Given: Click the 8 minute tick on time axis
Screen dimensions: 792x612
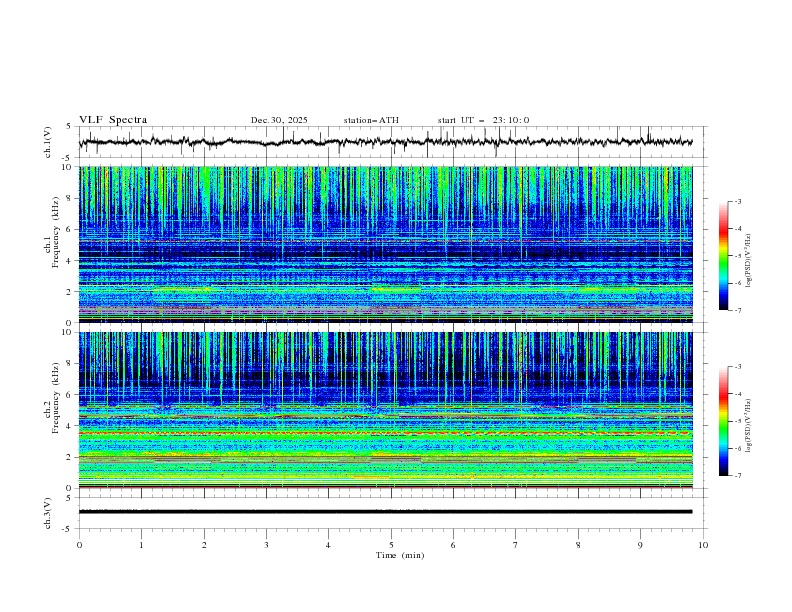Looking at the screenshot, I should [x=578, y=545].
